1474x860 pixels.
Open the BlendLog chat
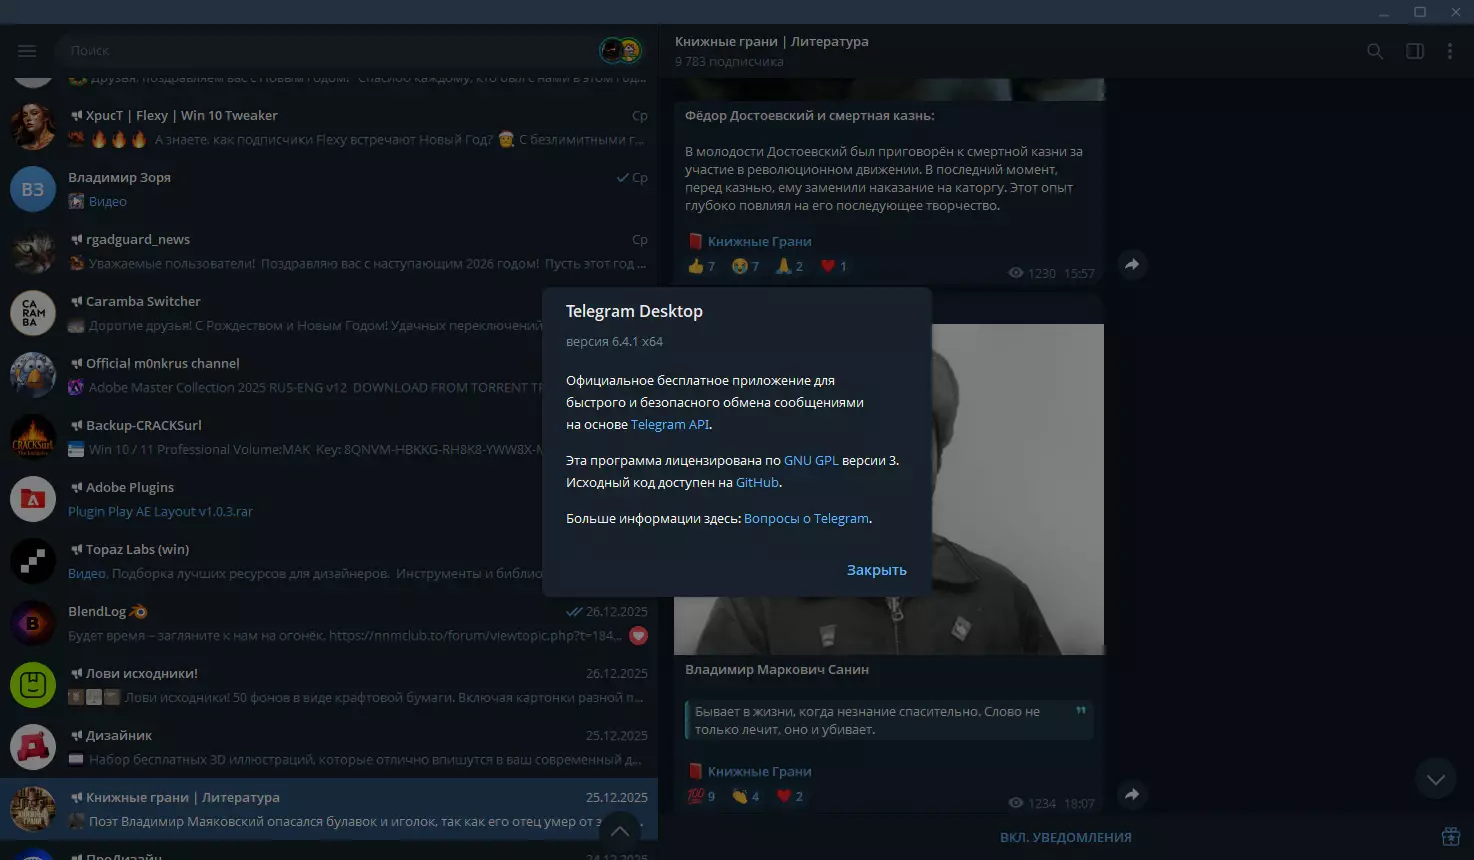[329, 623]
